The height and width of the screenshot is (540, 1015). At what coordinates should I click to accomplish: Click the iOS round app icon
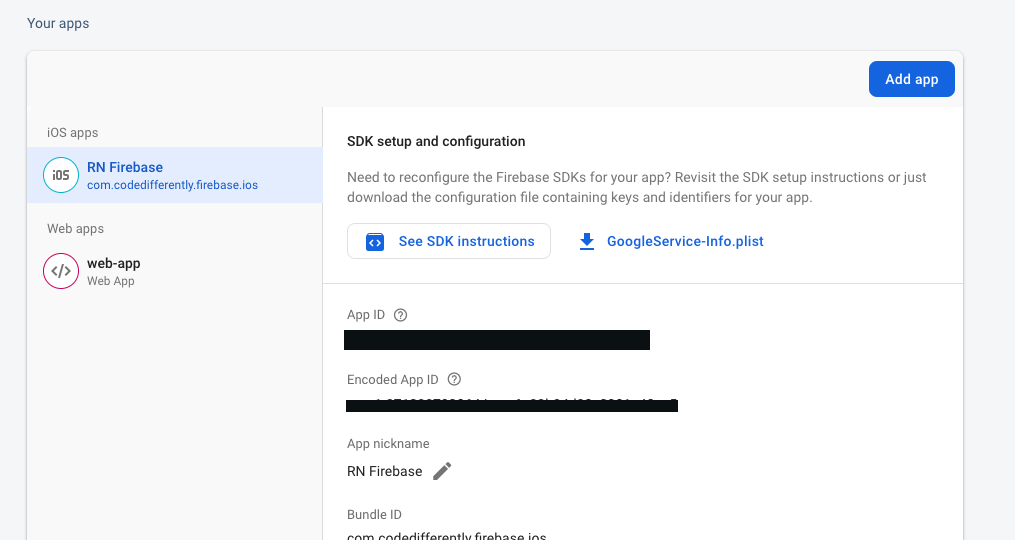click(x=61, y=175)
